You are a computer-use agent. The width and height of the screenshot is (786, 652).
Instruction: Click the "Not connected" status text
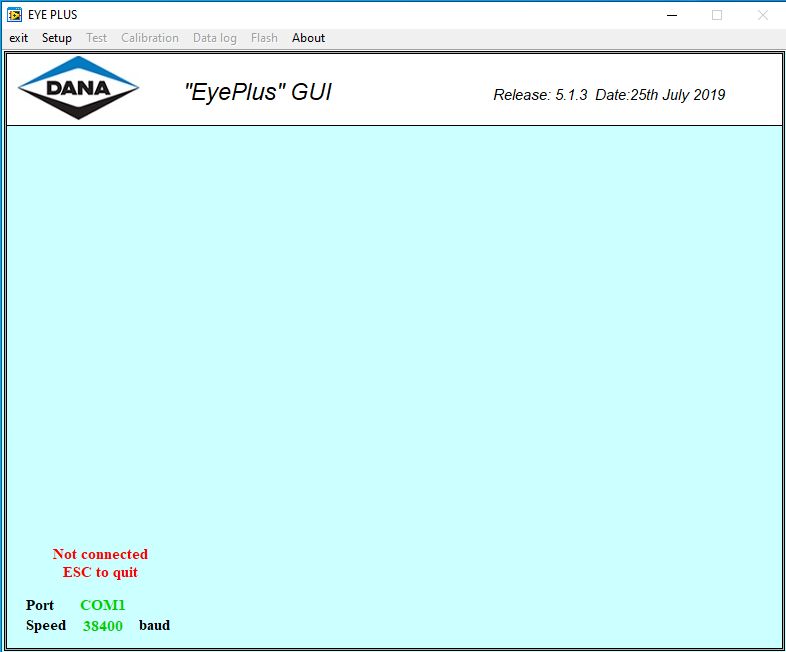tap(100, 554)
